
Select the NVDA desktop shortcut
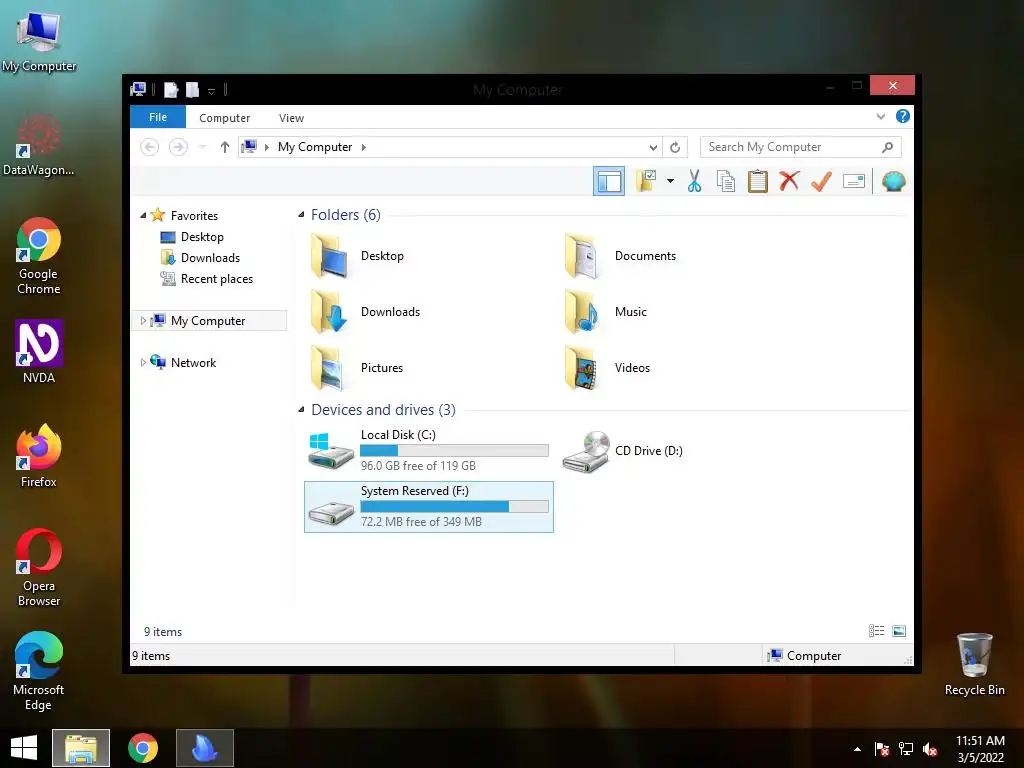pos(39,351)
